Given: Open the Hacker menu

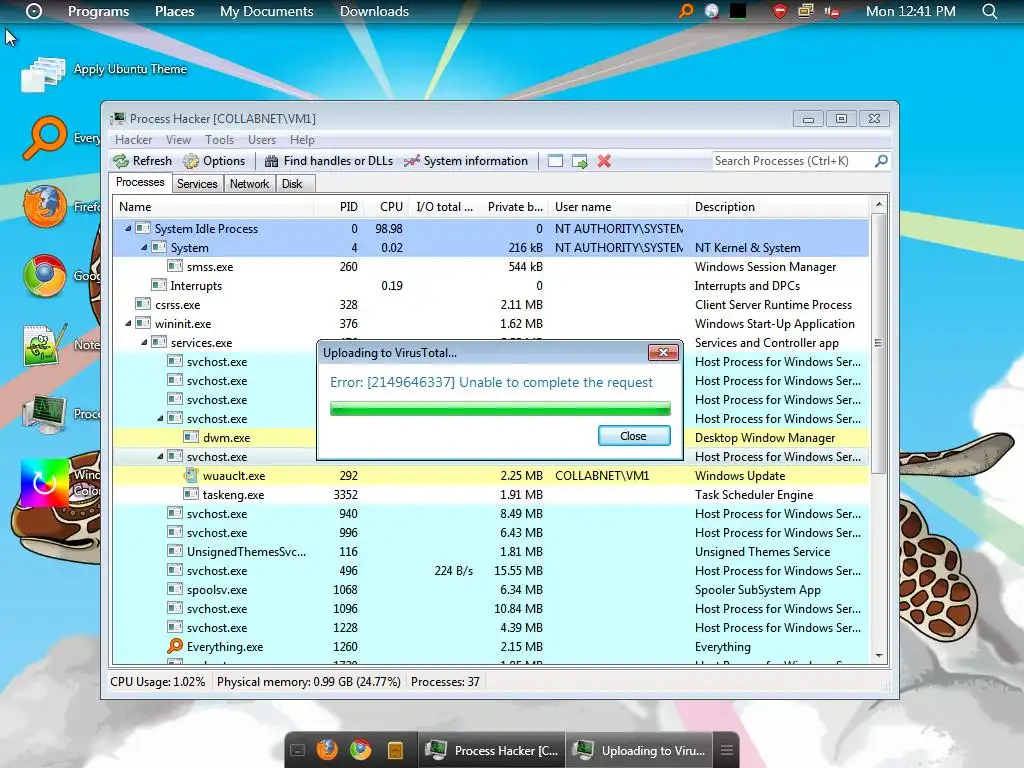Looking at the screenshot, I should tap(133, 140).
